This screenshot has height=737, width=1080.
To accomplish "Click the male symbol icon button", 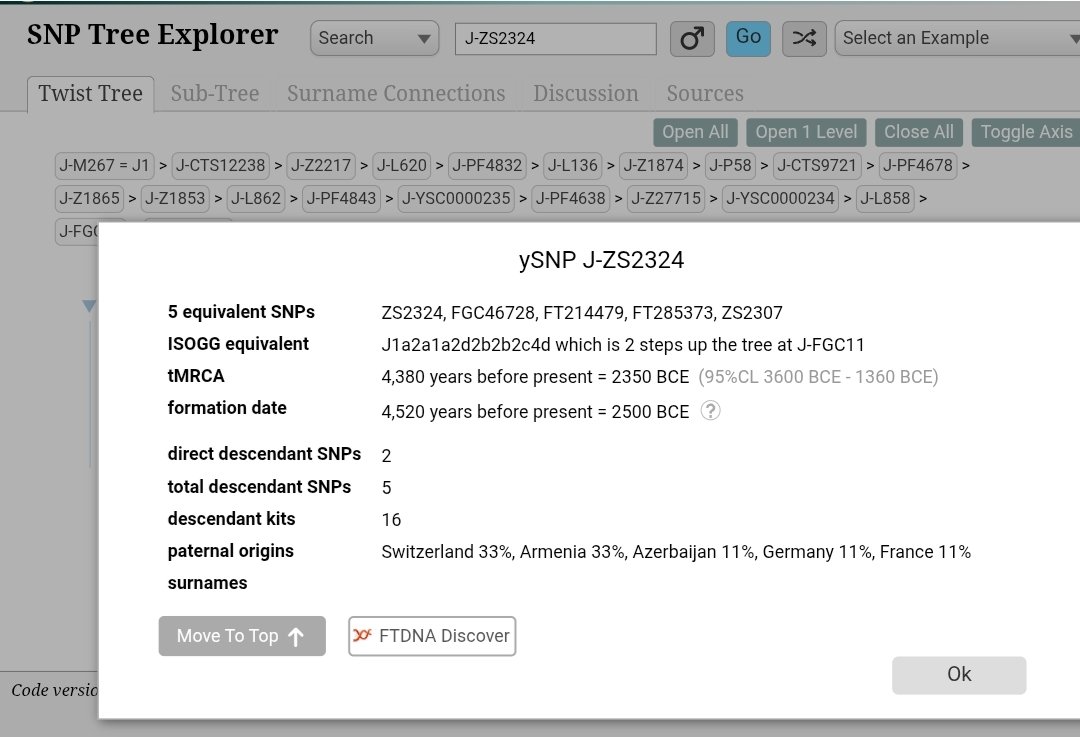I will click(x=692, y=39).
